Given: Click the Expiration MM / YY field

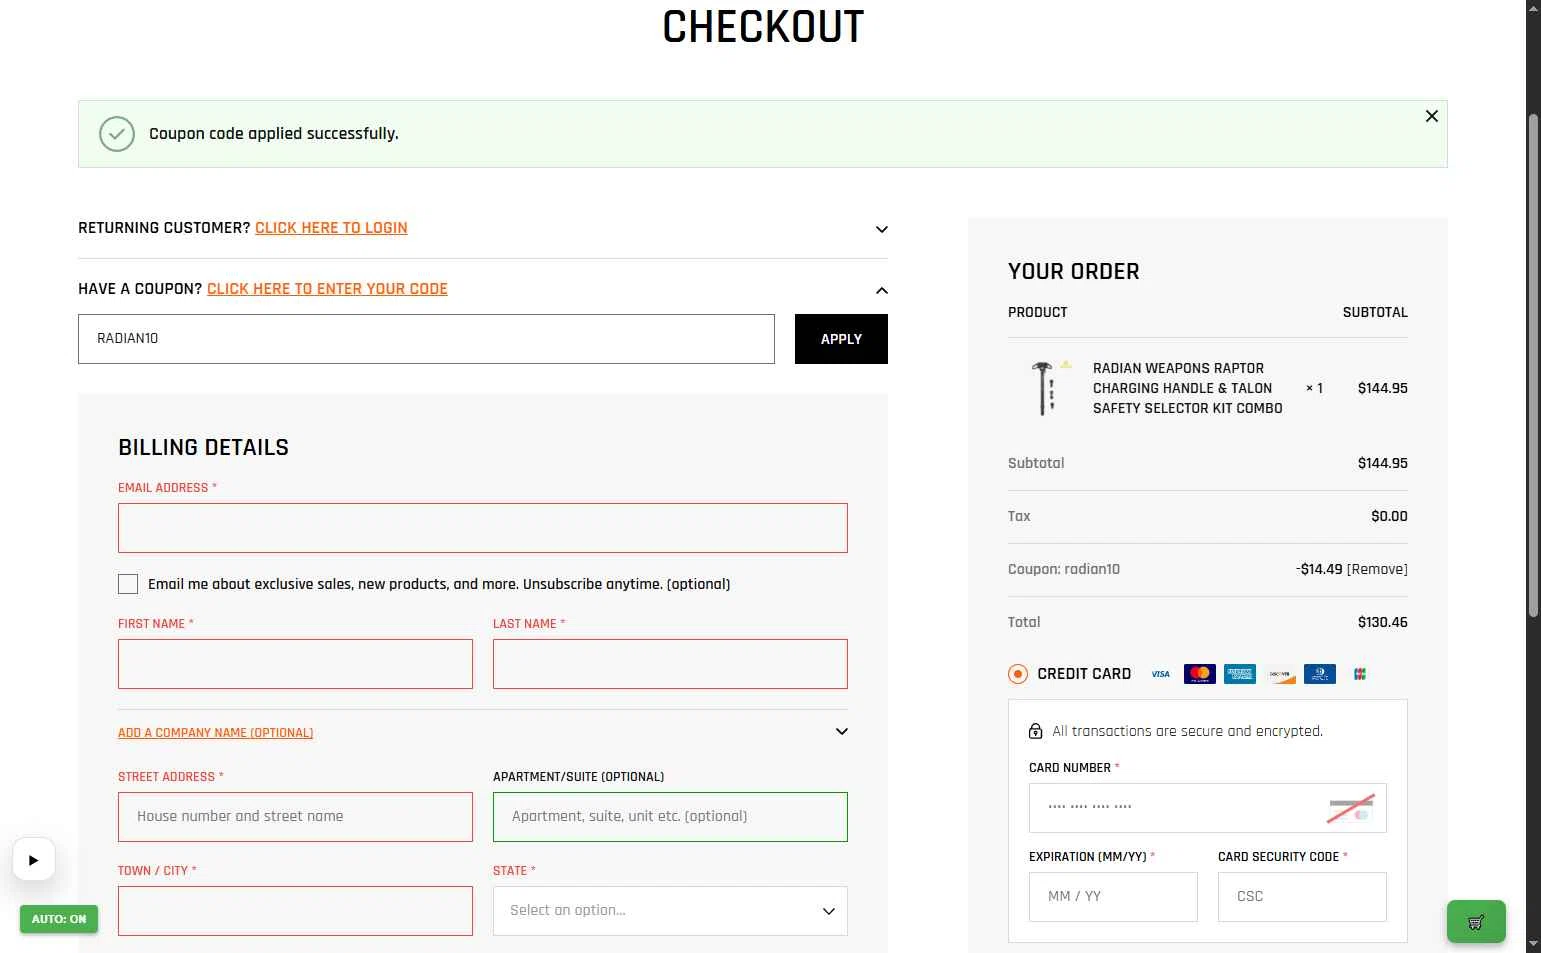Looking at the screenshot, I should click(x=1113, y=897).
